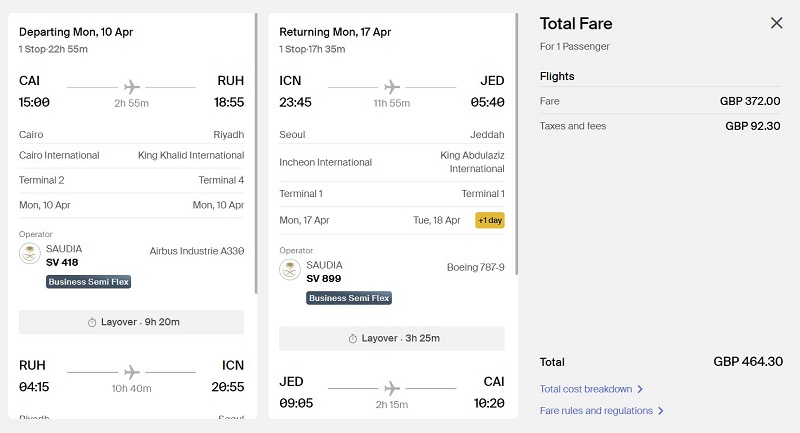Click the departing flight panel scrollbar
Screen dimensions: 800x433
(256, 153)
